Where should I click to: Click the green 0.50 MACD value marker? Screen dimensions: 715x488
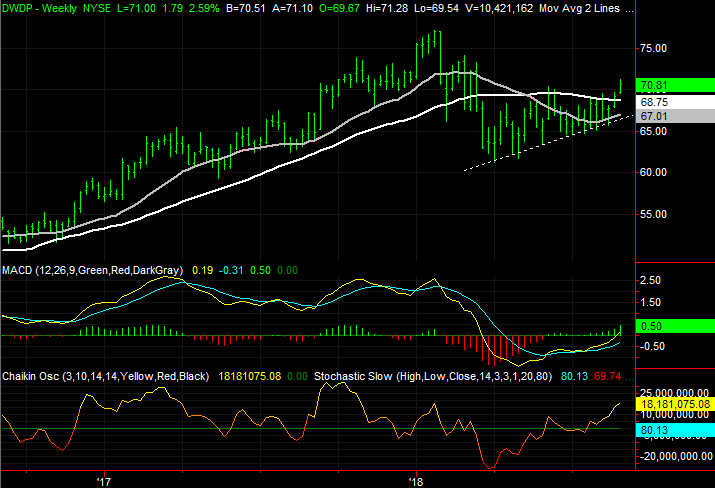676,325
